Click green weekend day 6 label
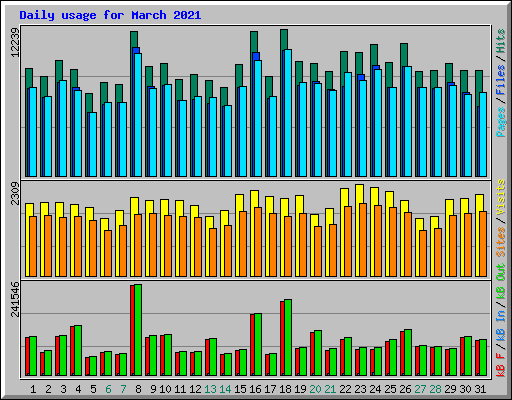The image size is (512, 400). pyautogui.click(x=108, y=389)
